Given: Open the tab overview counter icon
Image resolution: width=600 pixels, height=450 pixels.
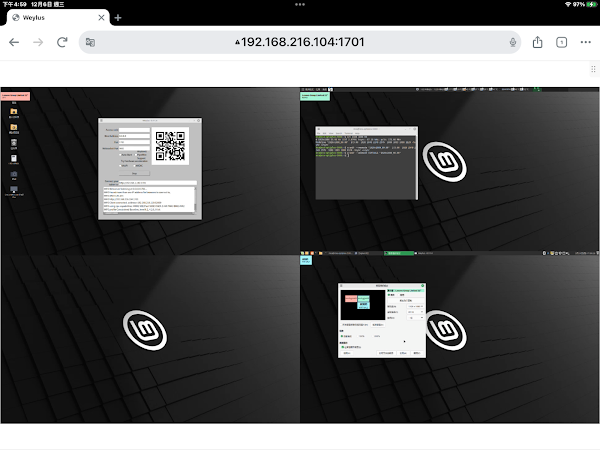Looking at the screenshot, I should [x=561, y=42].
